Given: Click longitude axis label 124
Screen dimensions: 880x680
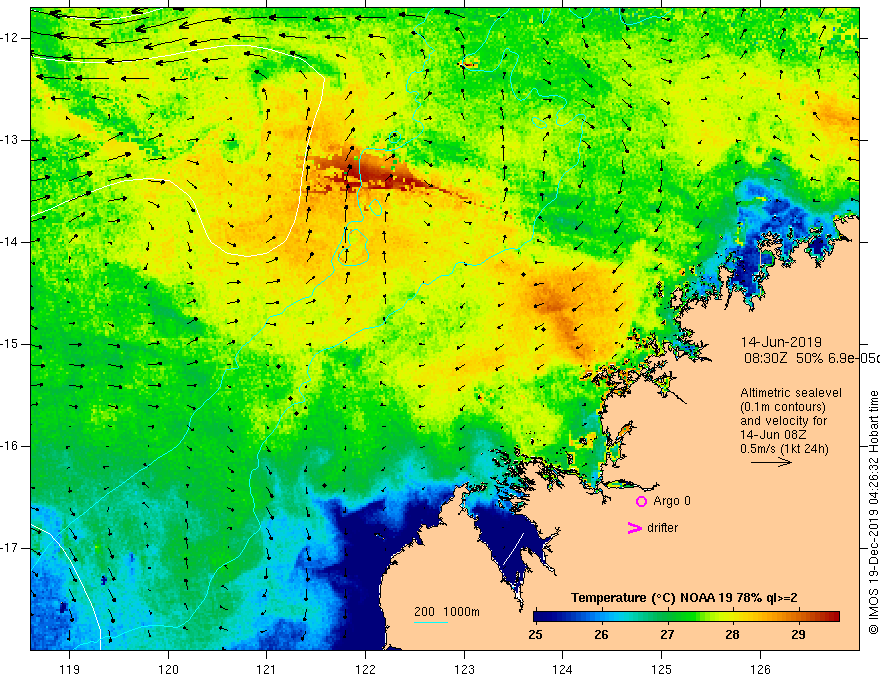Looking at the screenshot, I should (563, 669).
